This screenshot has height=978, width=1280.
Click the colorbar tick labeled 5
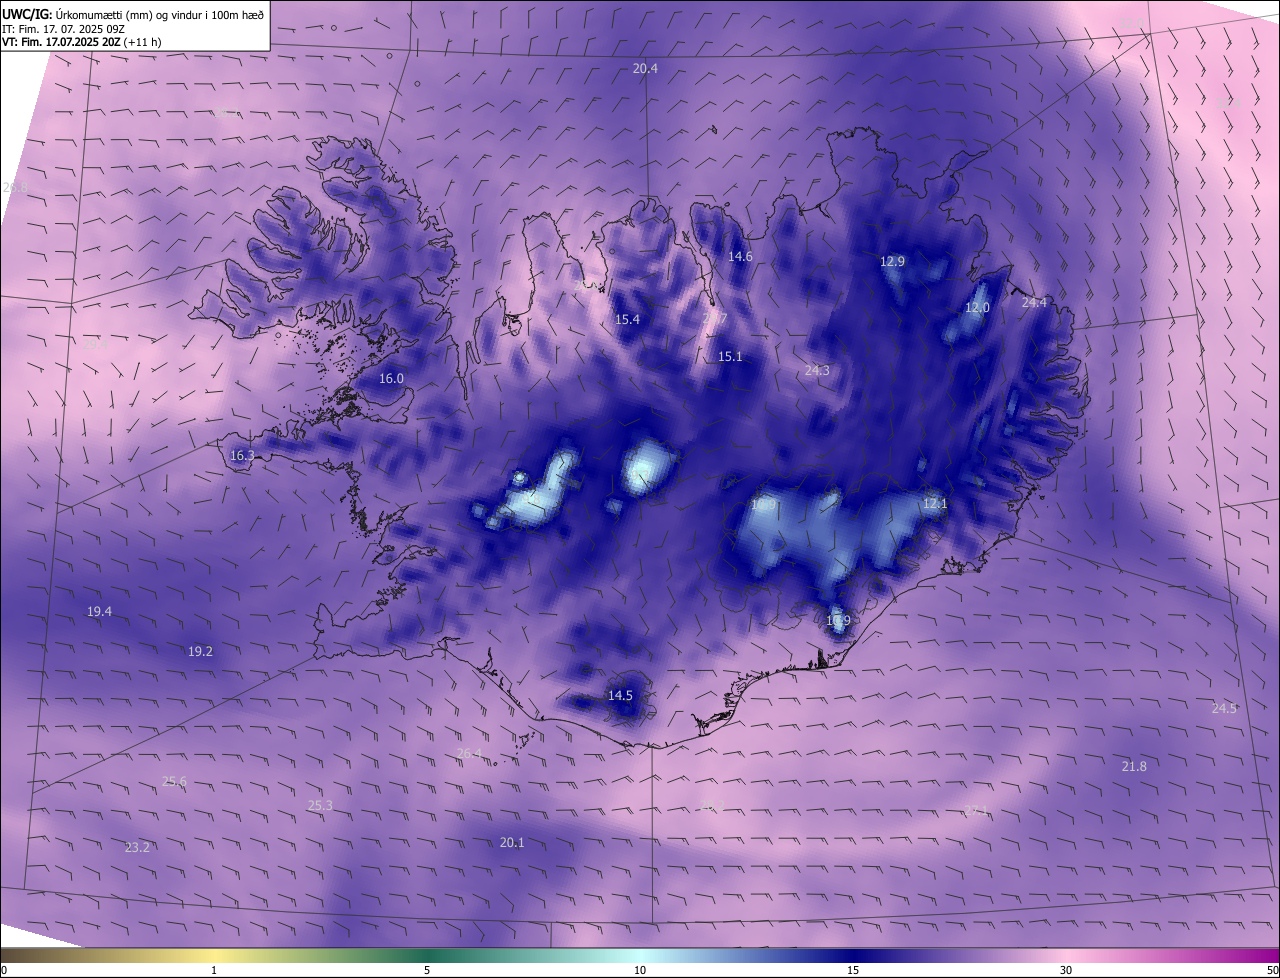(427, 970)
